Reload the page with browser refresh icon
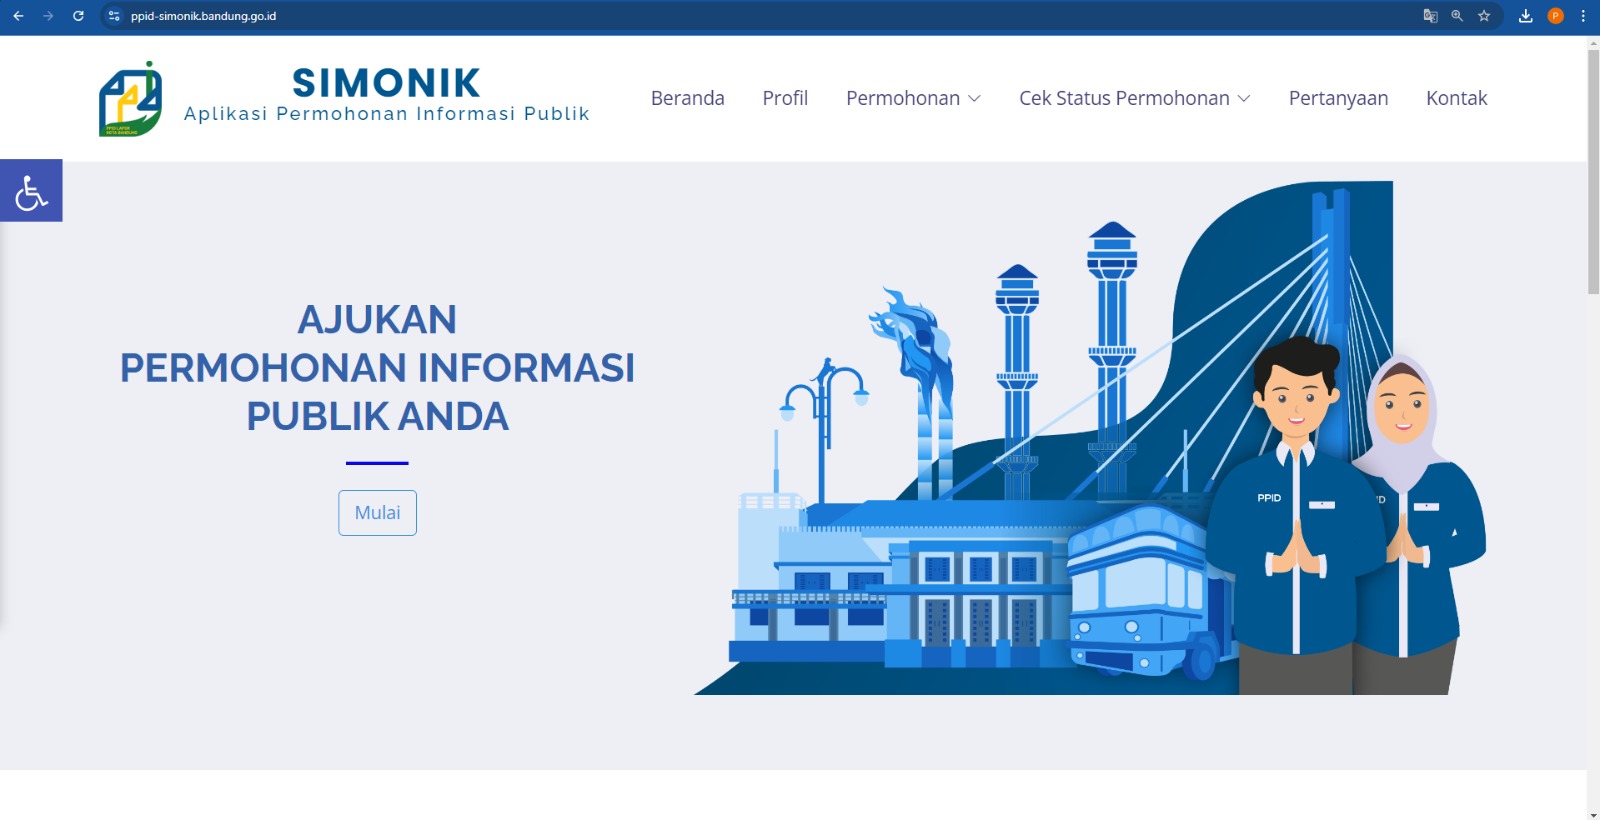The image size is (1600, 820). click(78, 16)
